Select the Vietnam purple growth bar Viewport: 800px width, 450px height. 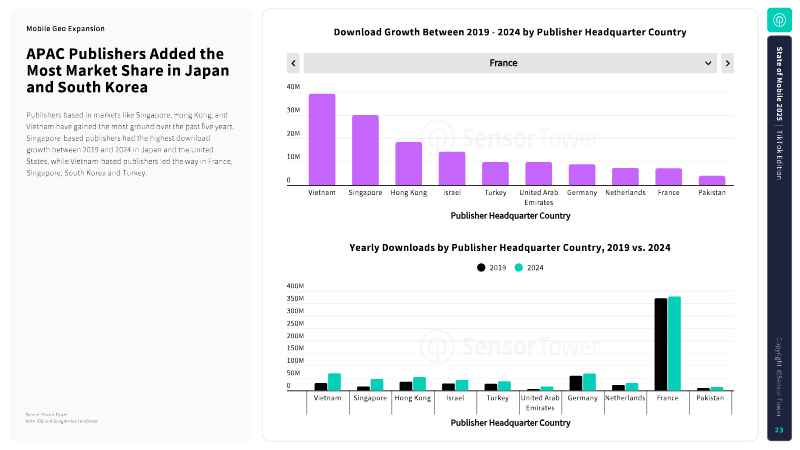click(x=322, y=139)
